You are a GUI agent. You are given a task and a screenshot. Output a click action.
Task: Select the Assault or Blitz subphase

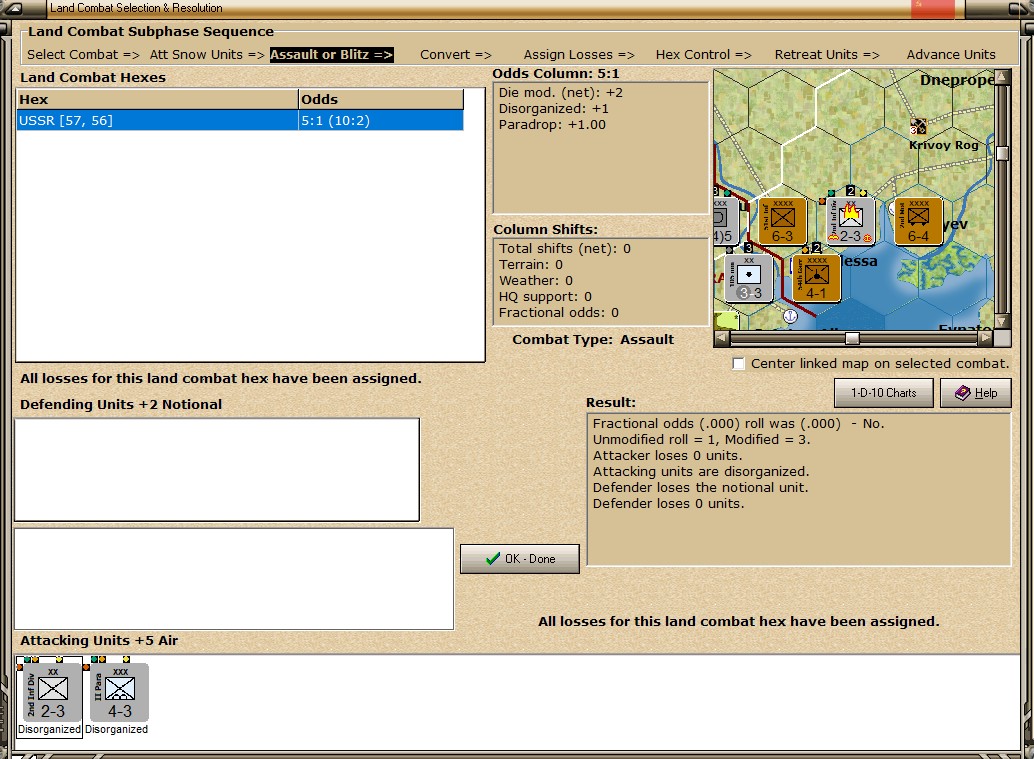332,55
